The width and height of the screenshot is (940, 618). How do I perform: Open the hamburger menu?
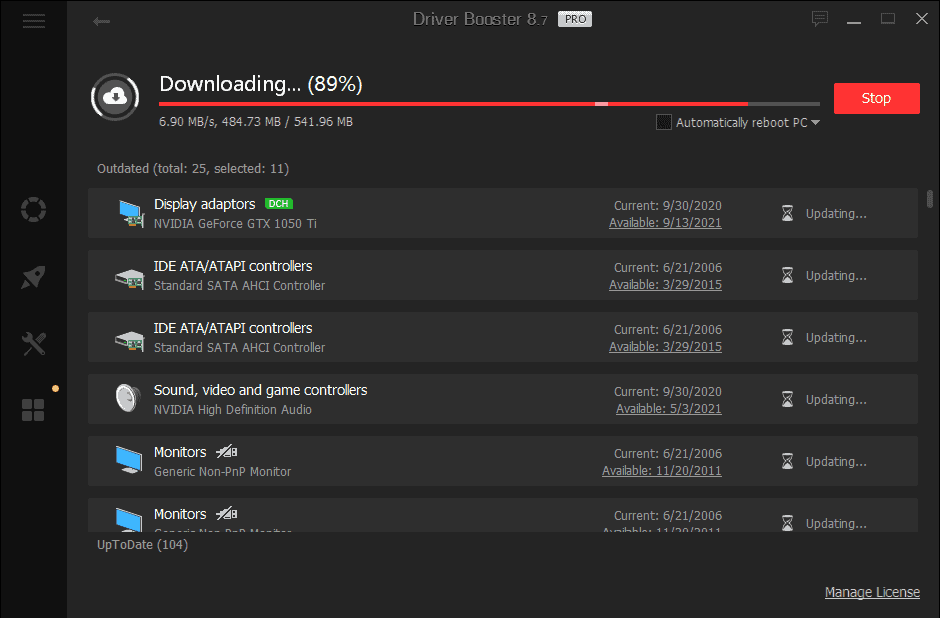point(33,20)
